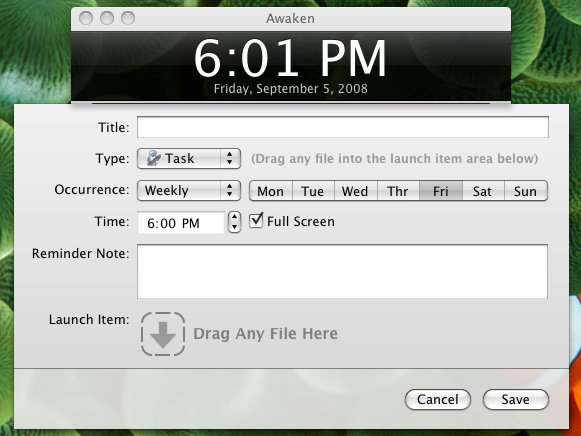The image size is (581, 436).
Task: Toggle the Mon day button
Action: coord(271,191)
